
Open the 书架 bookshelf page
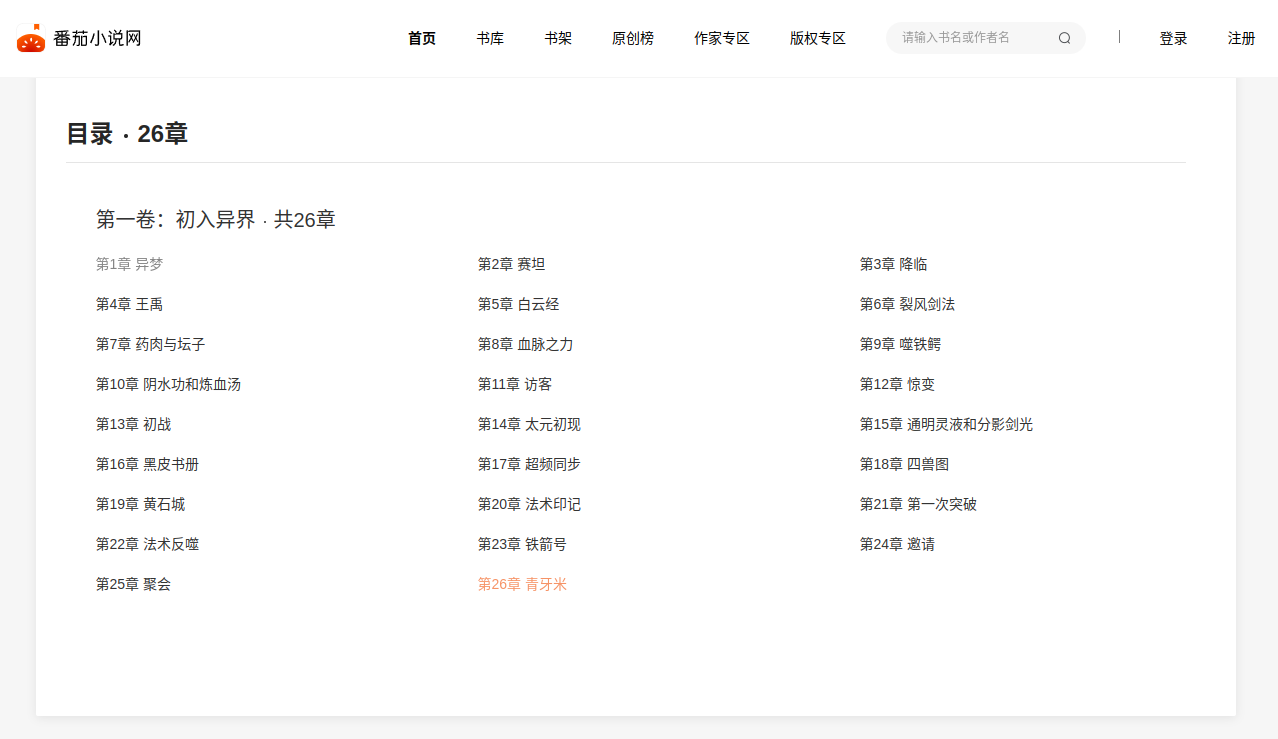click(x=558, y=38)
